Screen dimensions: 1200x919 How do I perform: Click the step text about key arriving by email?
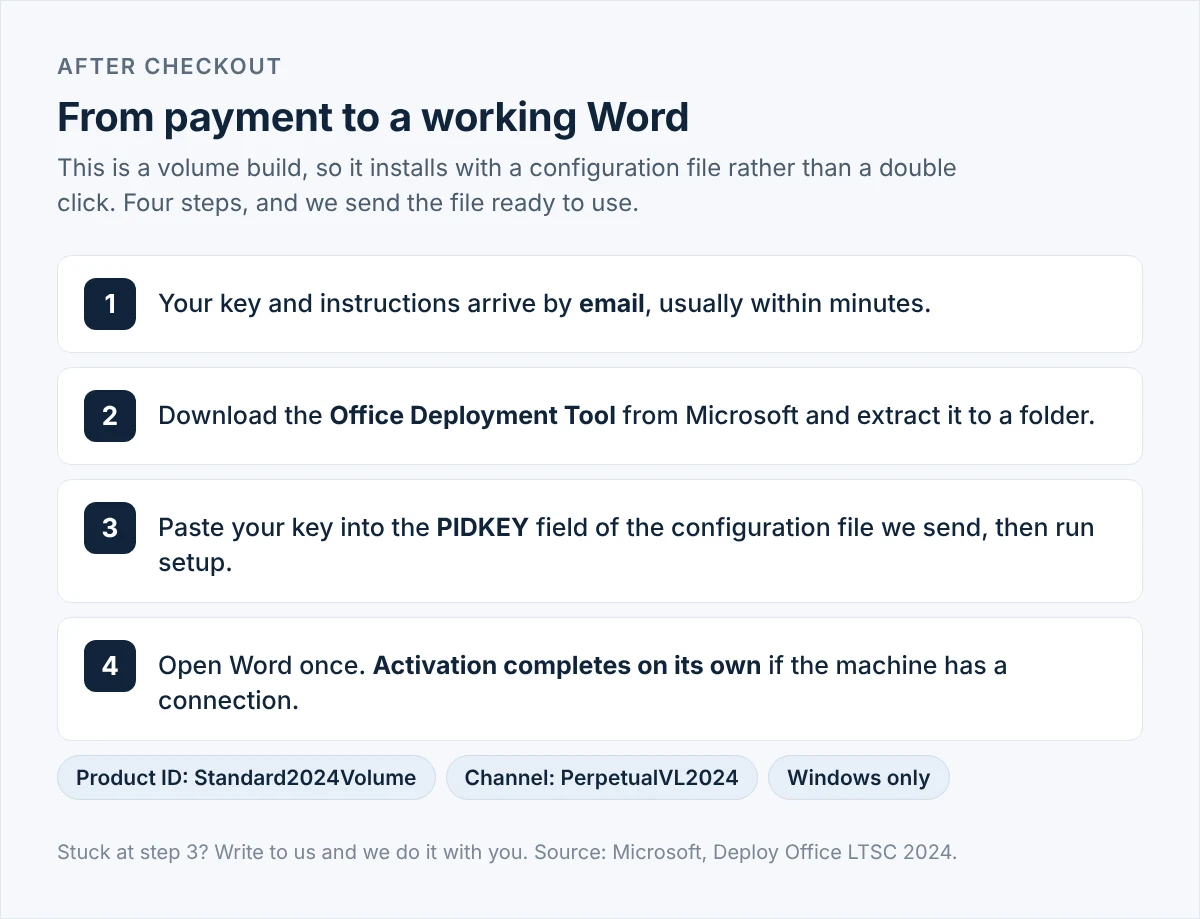click(545, 304)
